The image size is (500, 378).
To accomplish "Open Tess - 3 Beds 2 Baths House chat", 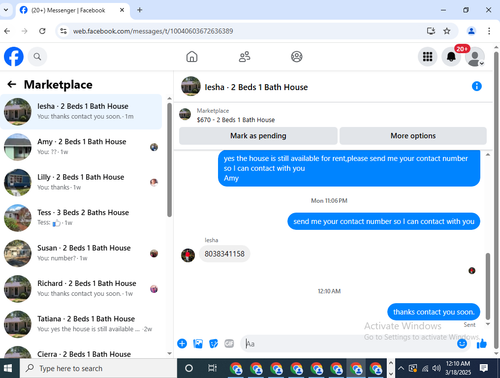I will click(81, 217).
